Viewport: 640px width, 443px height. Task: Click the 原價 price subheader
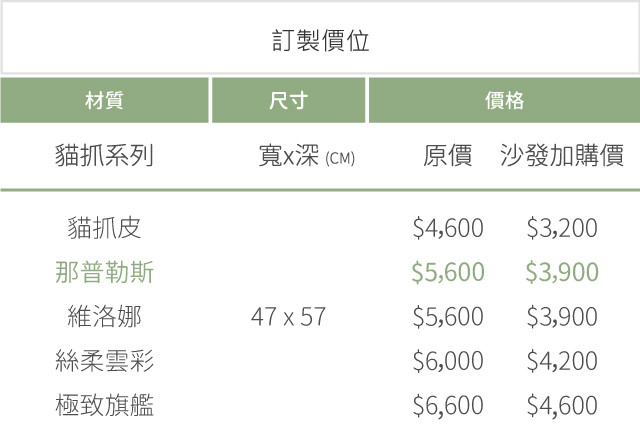click(448, 156)
